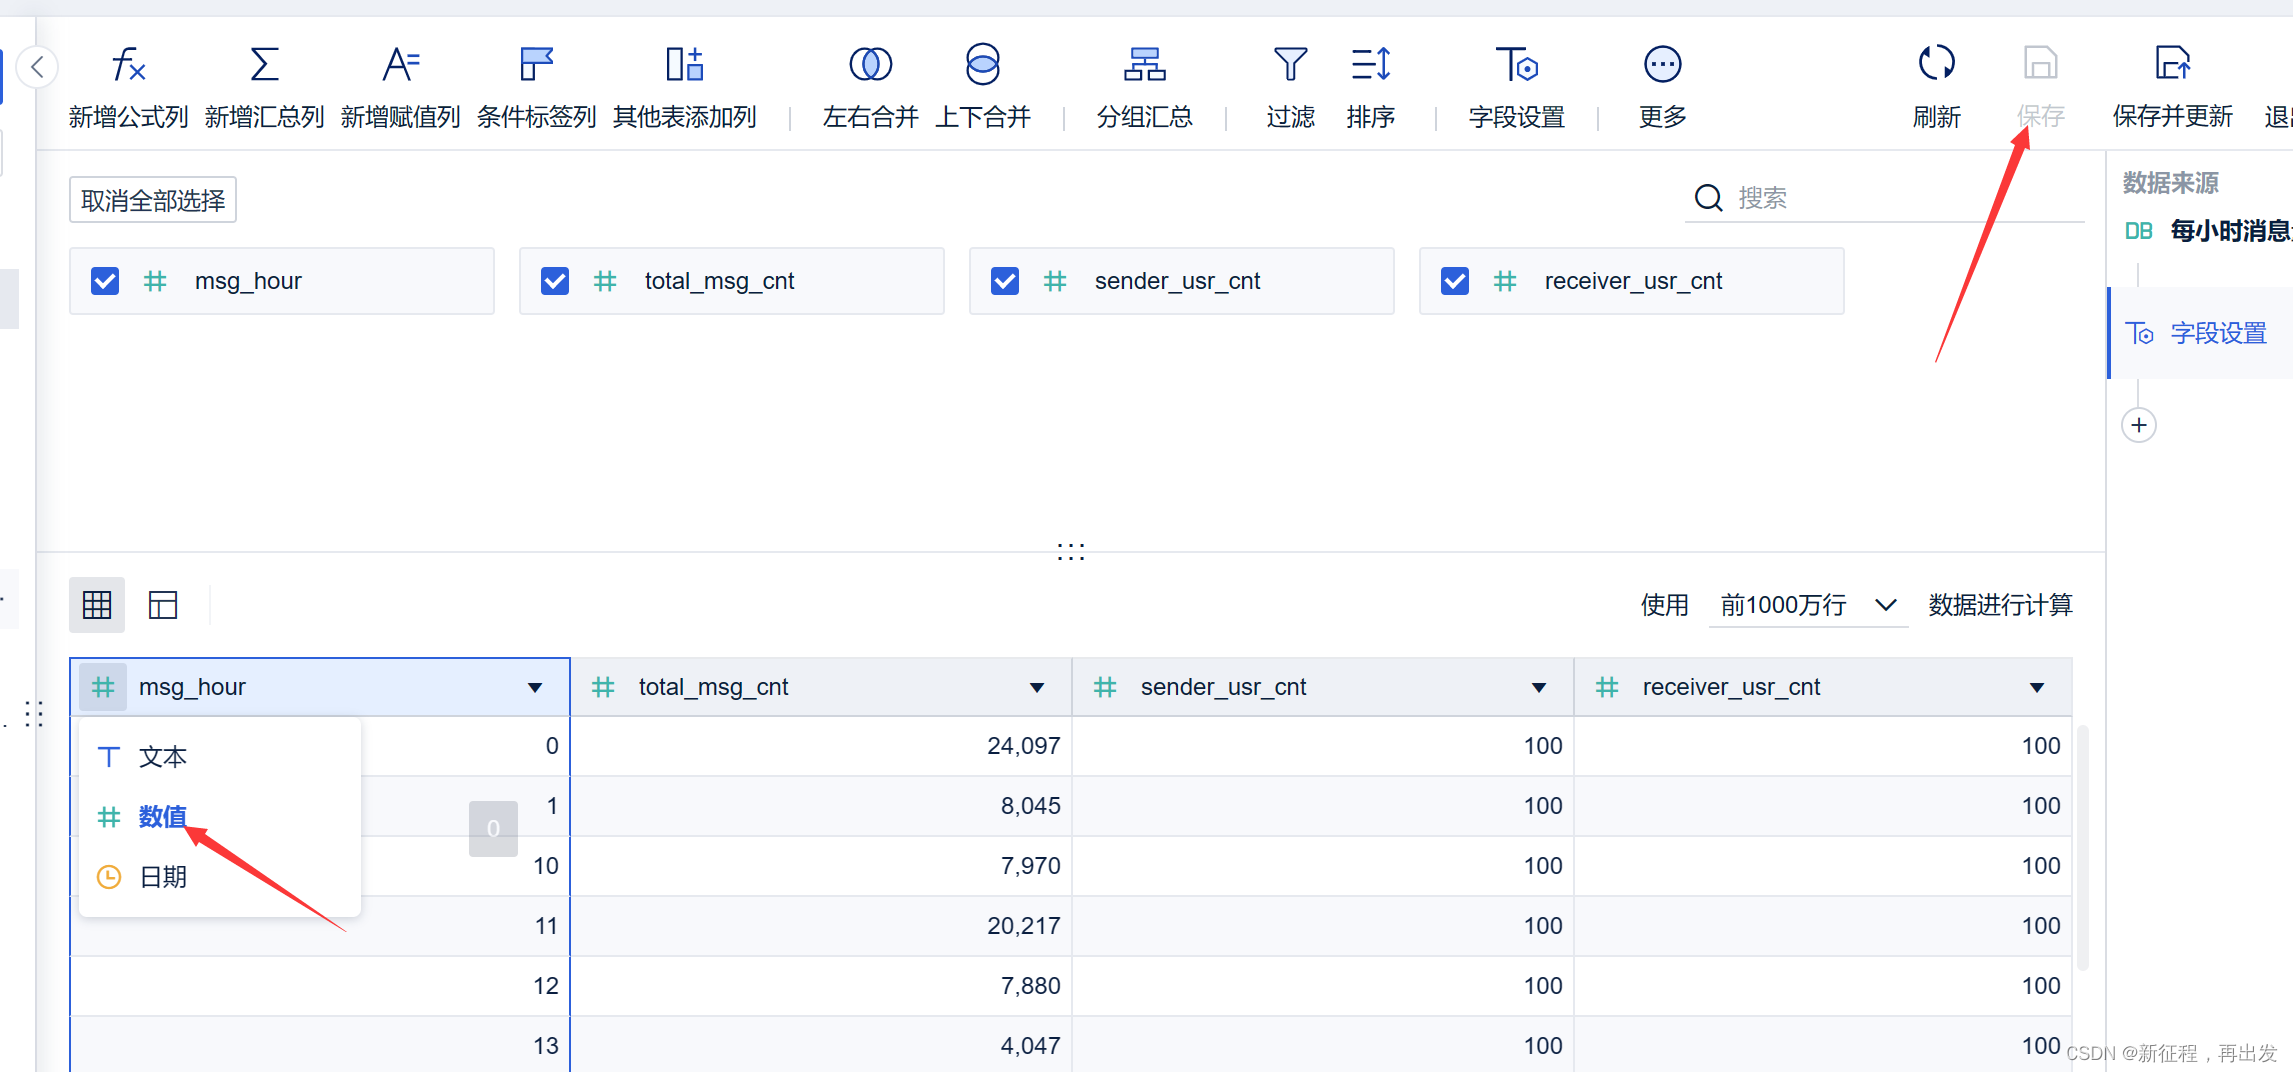The width and height of the screenshot is (2293, 1072).
Task: Click the search magnifier icon
Action: [1708, 198]
